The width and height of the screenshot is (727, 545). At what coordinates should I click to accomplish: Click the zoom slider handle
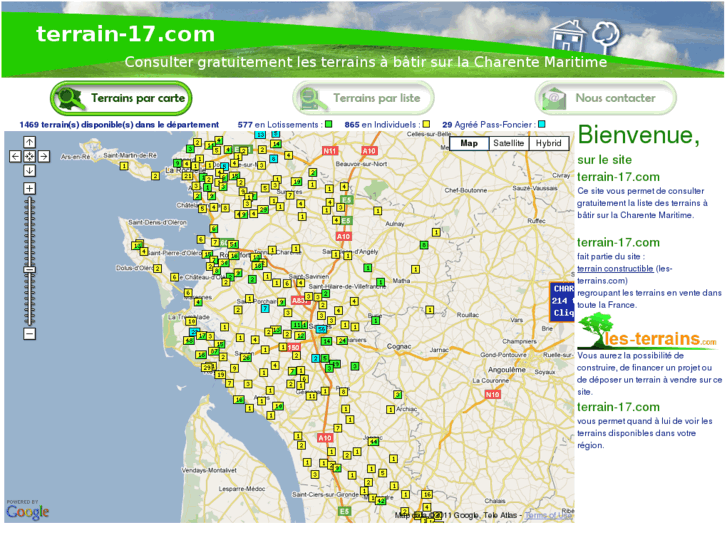pos(29,269)
